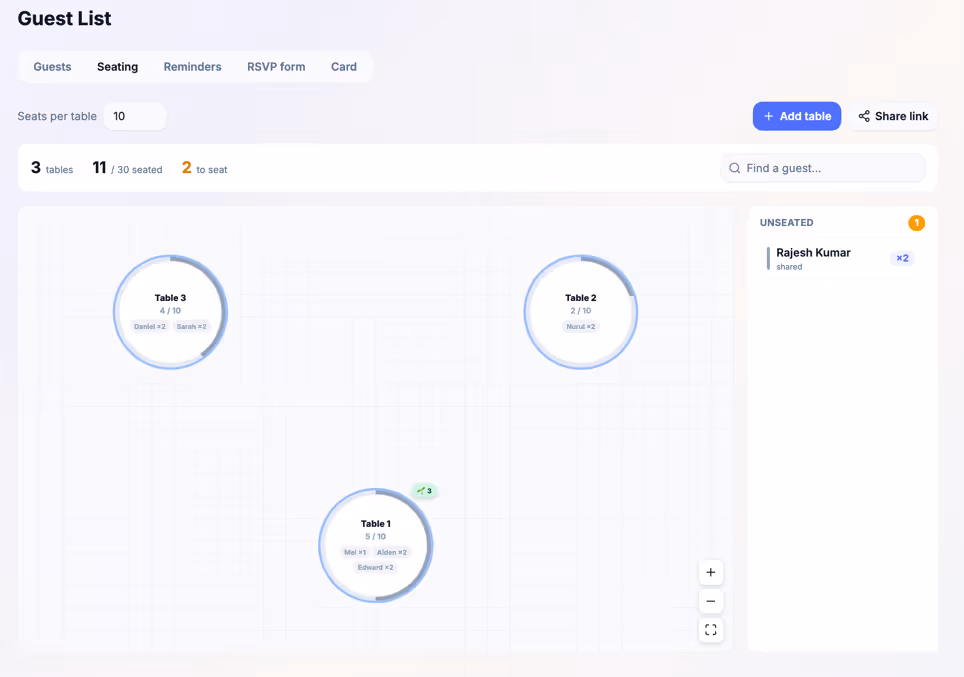Click the share icon on Share link
Screen dimensions: 964x677
864,116
